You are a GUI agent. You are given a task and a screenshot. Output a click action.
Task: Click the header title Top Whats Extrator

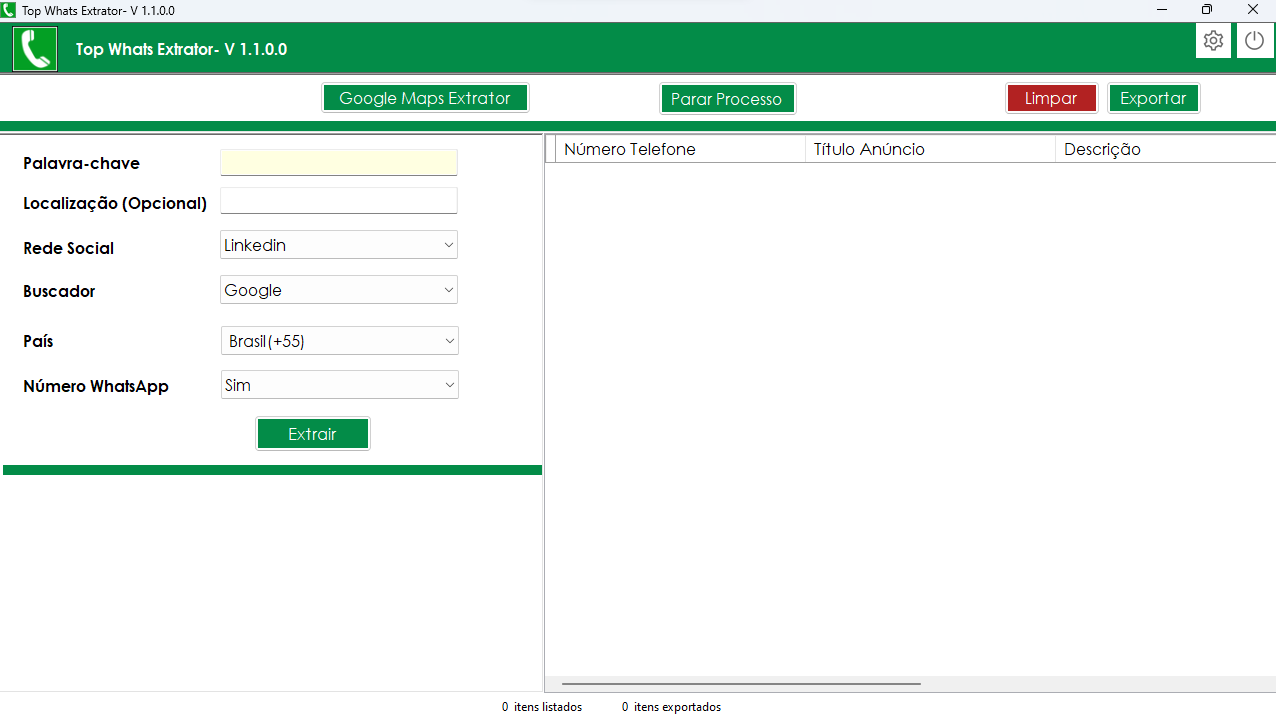pyautogui.click(x=181, y=49)
